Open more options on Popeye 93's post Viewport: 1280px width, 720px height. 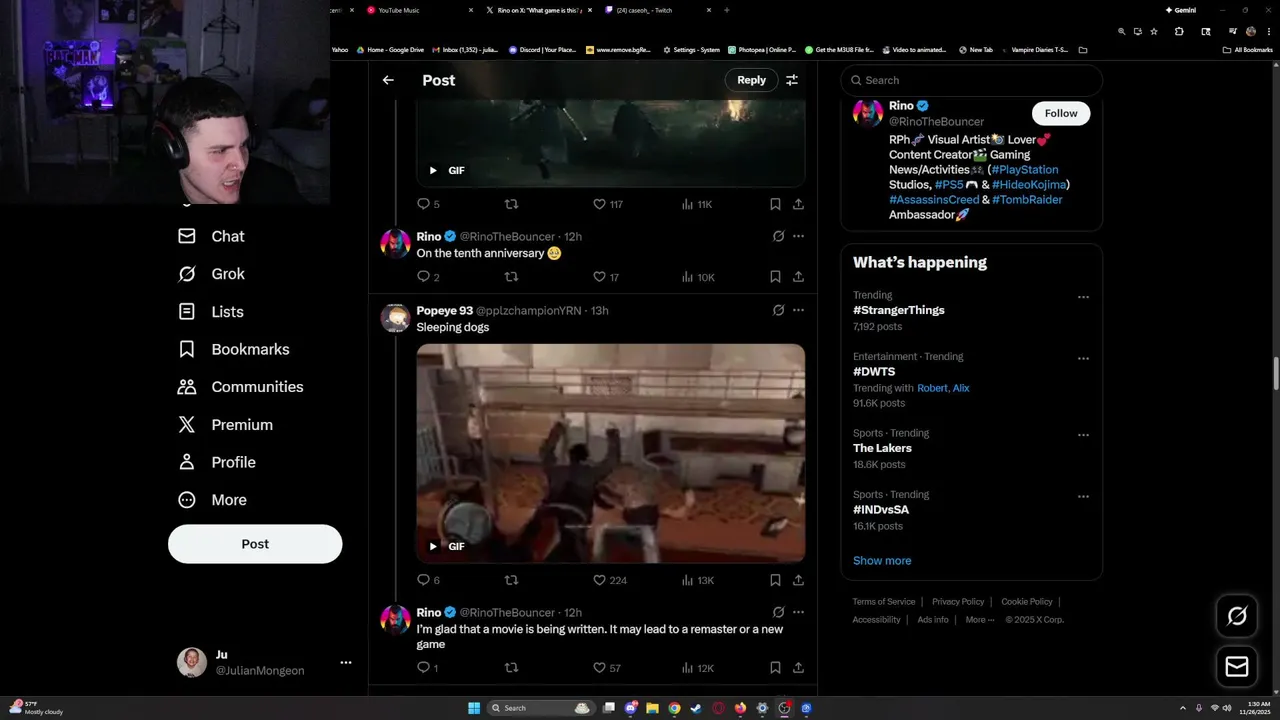coord(798,310)
